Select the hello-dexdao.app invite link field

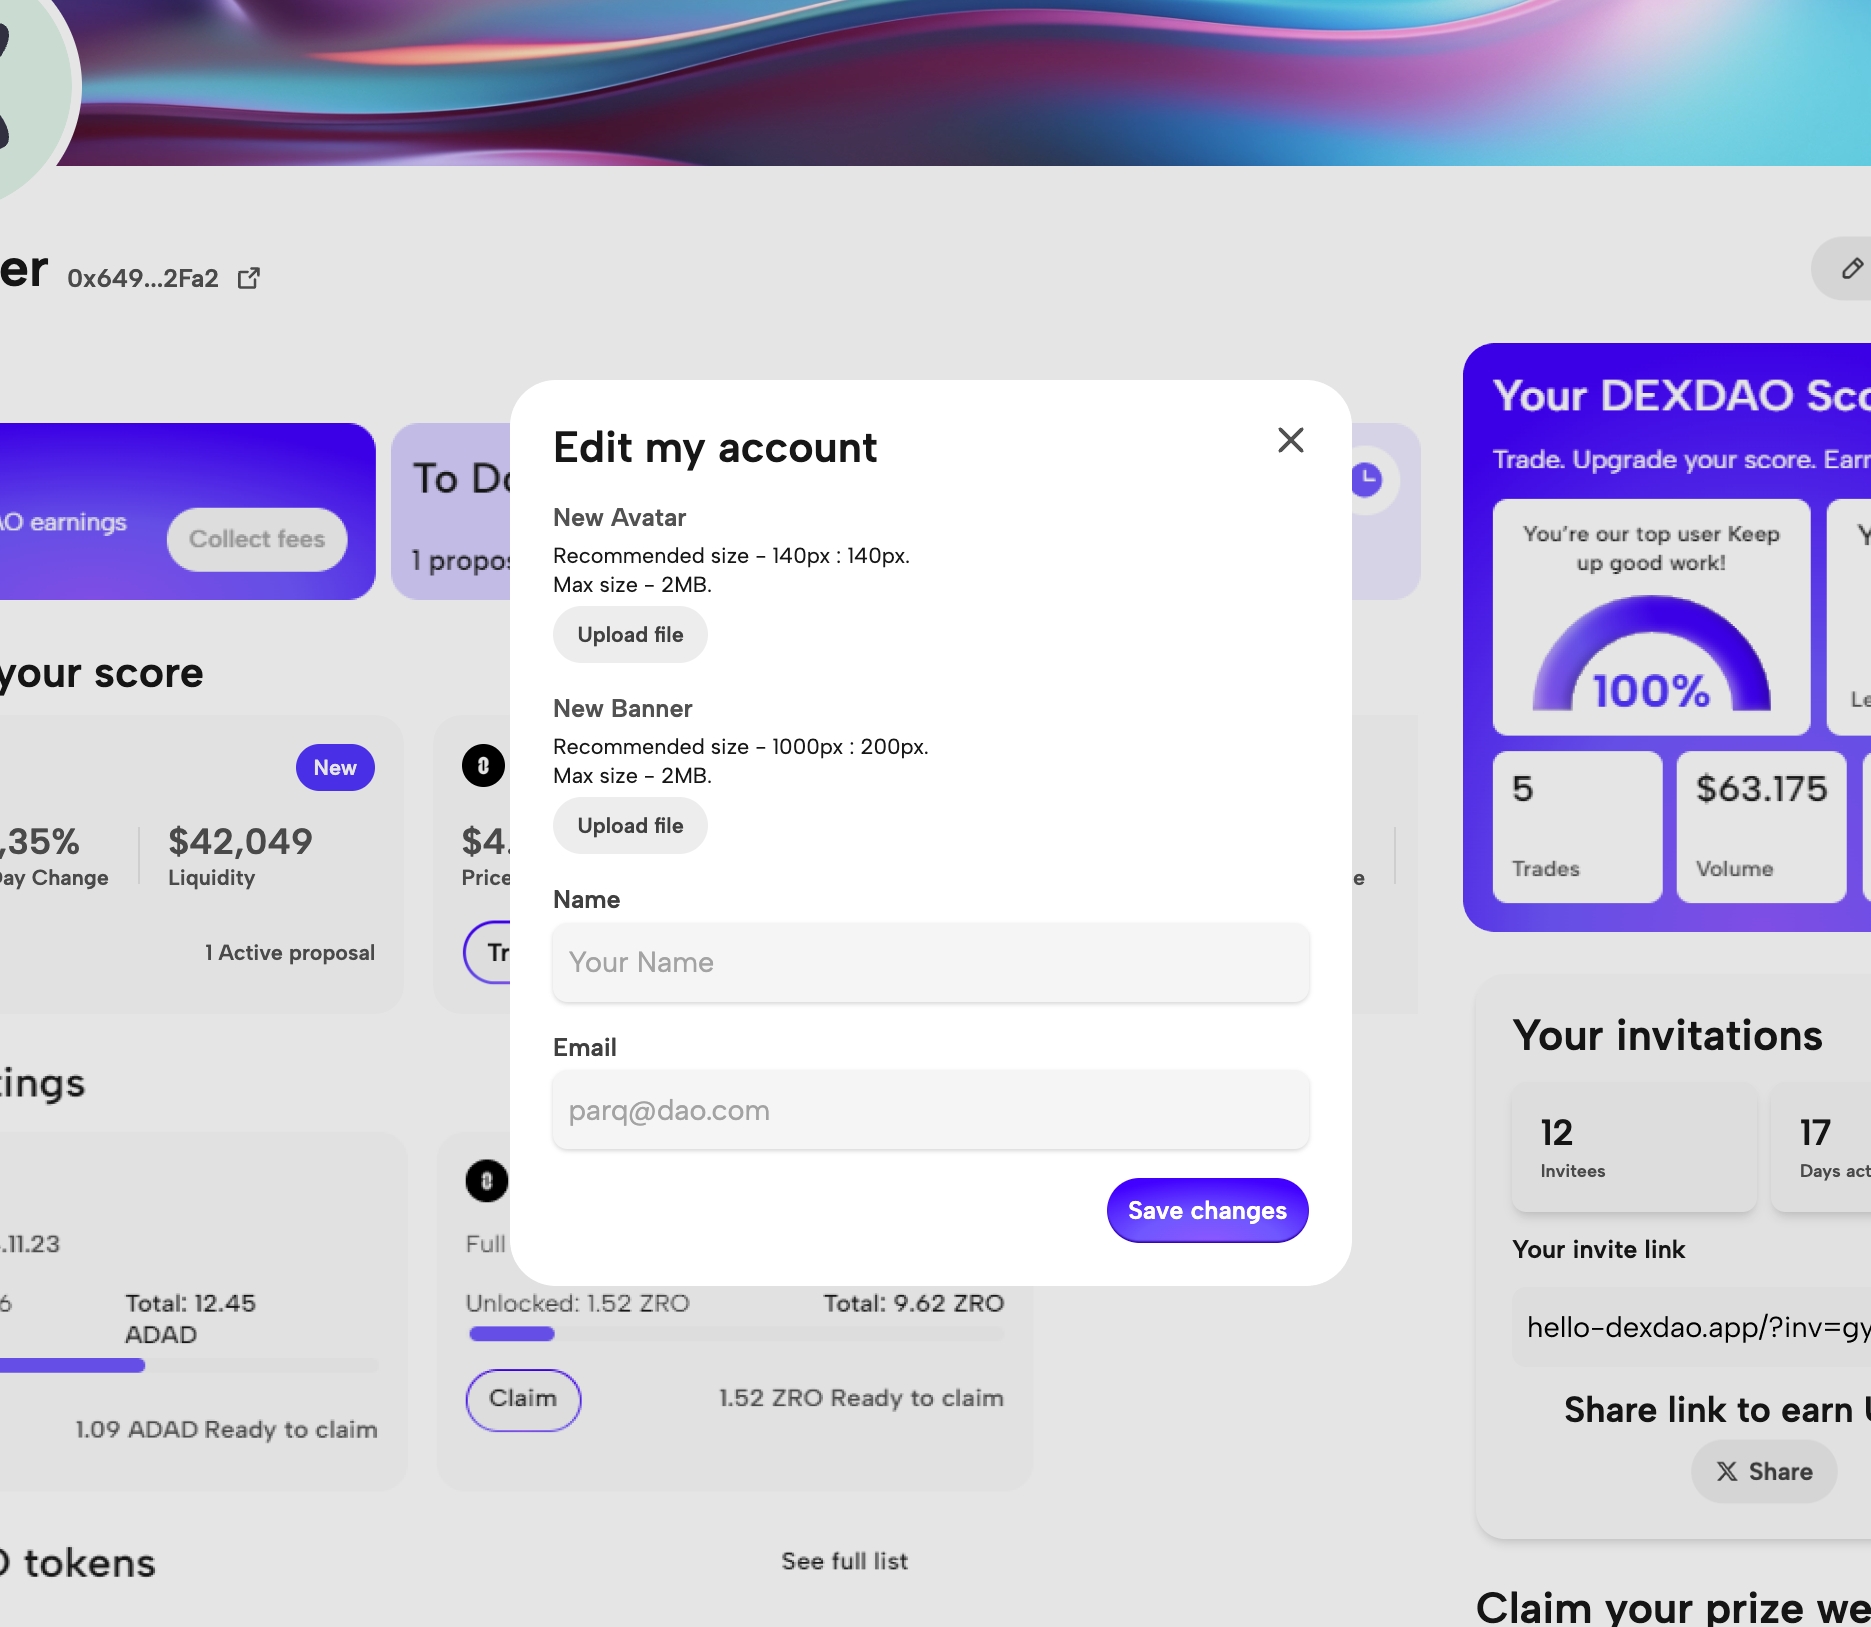1696,1327
